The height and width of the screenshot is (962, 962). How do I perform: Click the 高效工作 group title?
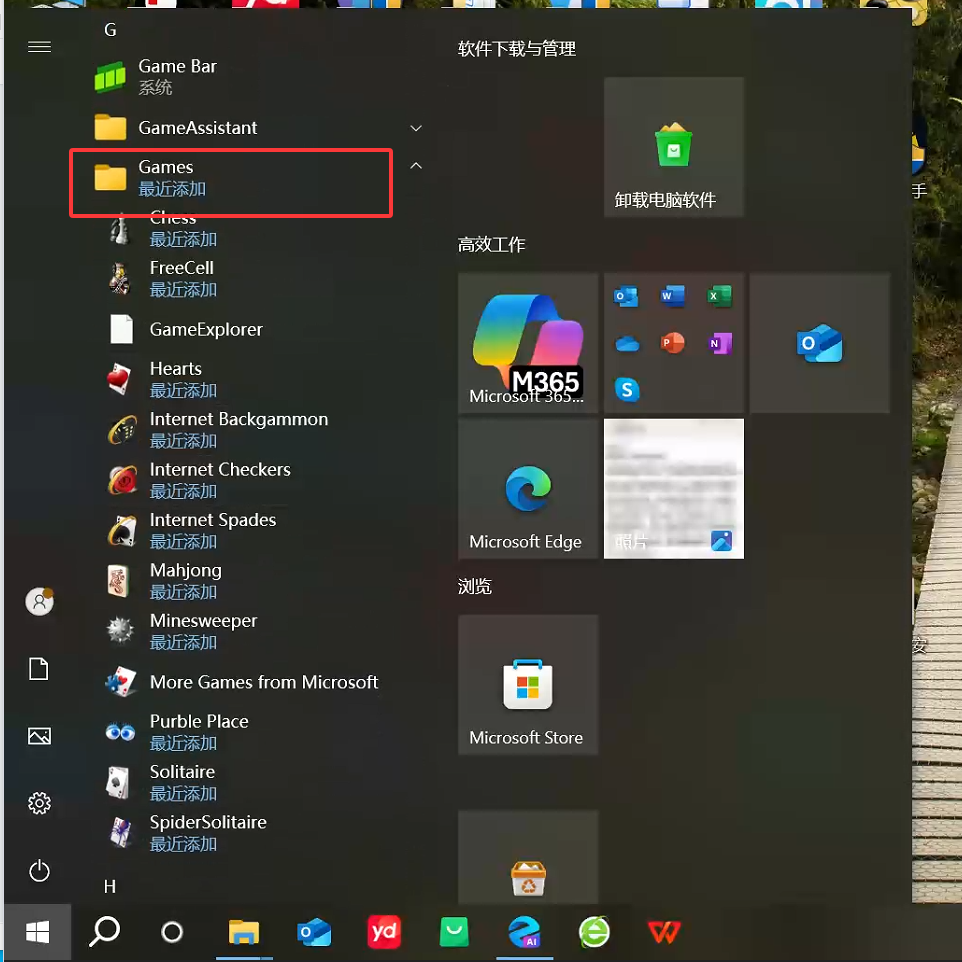pos(491,245)
